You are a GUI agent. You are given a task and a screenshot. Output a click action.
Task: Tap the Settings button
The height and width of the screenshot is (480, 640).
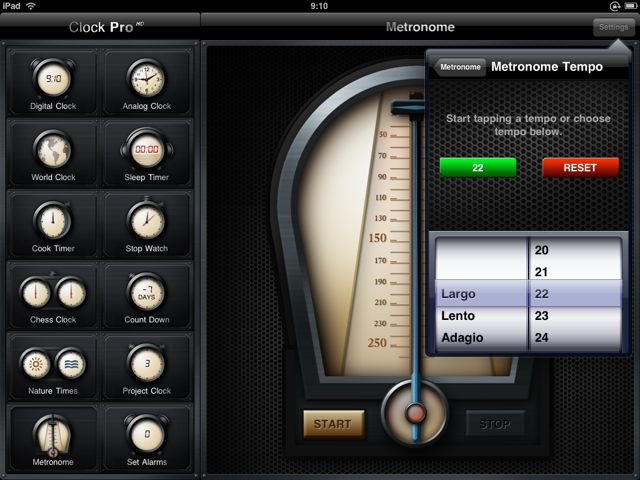(613, 27)
